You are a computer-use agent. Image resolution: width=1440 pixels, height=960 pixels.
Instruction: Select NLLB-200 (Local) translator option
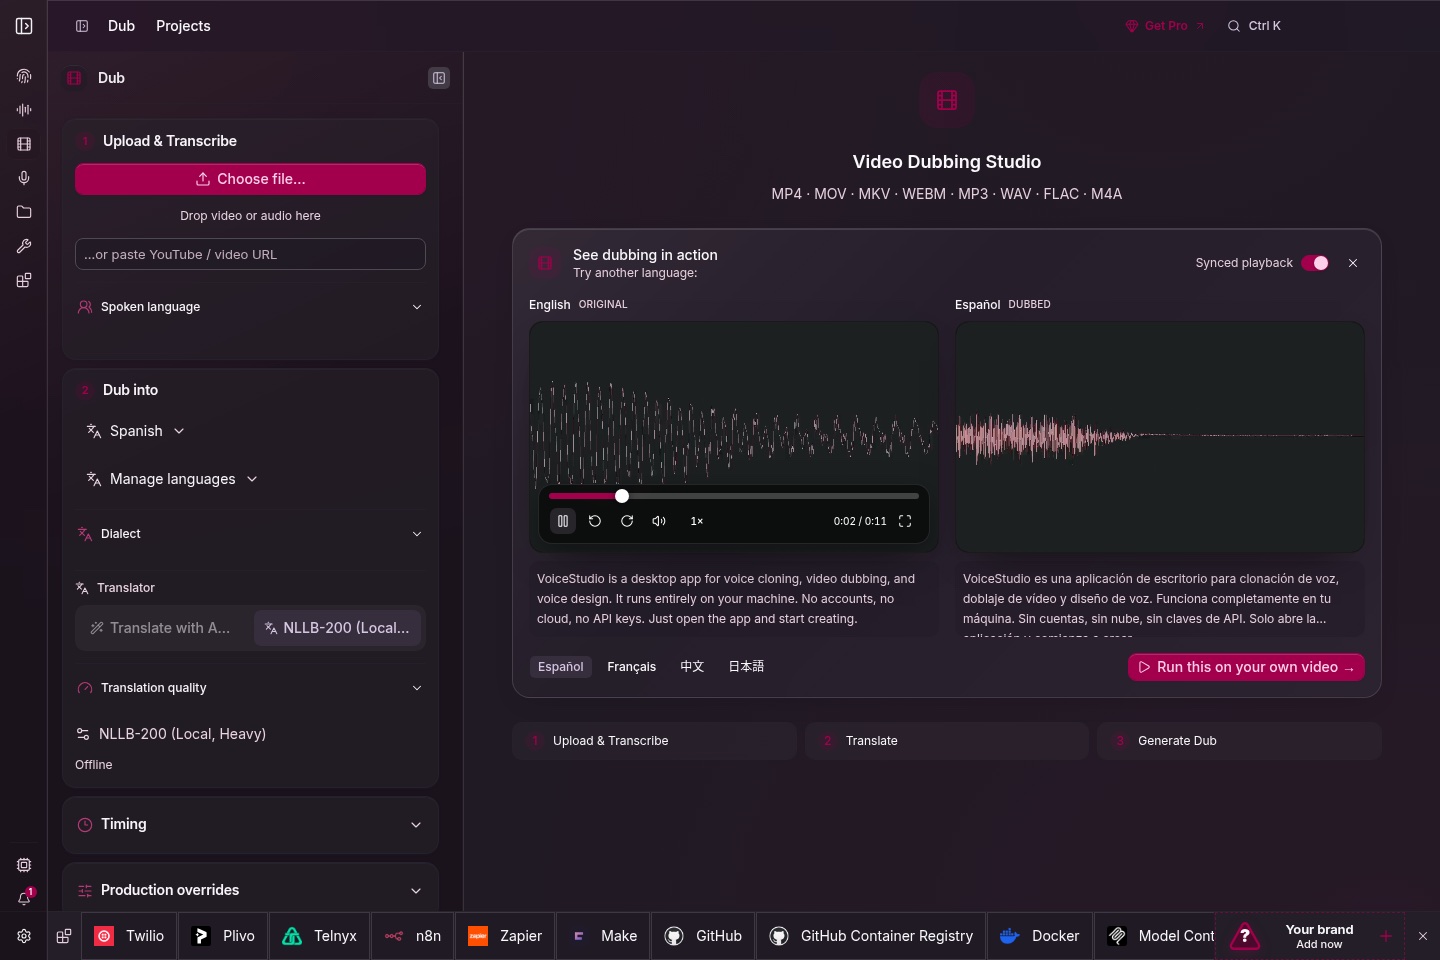coord(338,628)
